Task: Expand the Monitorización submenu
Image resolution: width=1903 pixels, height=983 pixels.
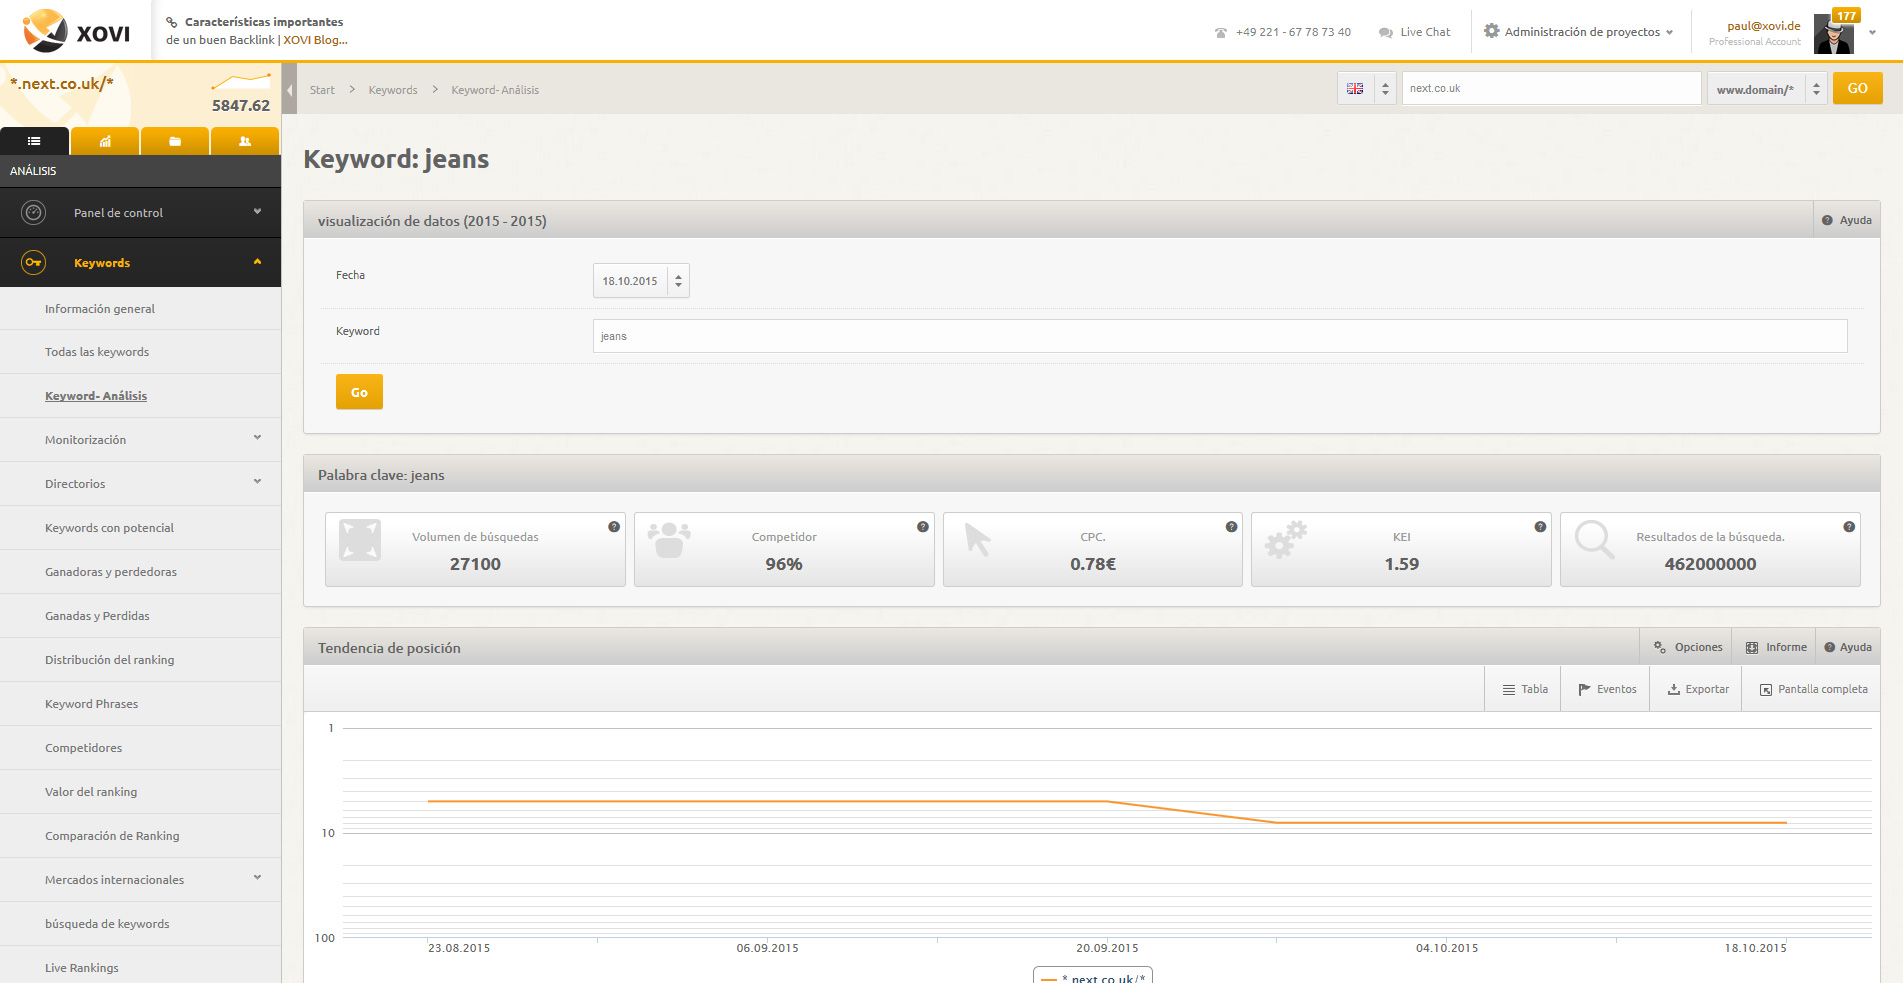Action: pyautogui.click(x=257, y=438)
